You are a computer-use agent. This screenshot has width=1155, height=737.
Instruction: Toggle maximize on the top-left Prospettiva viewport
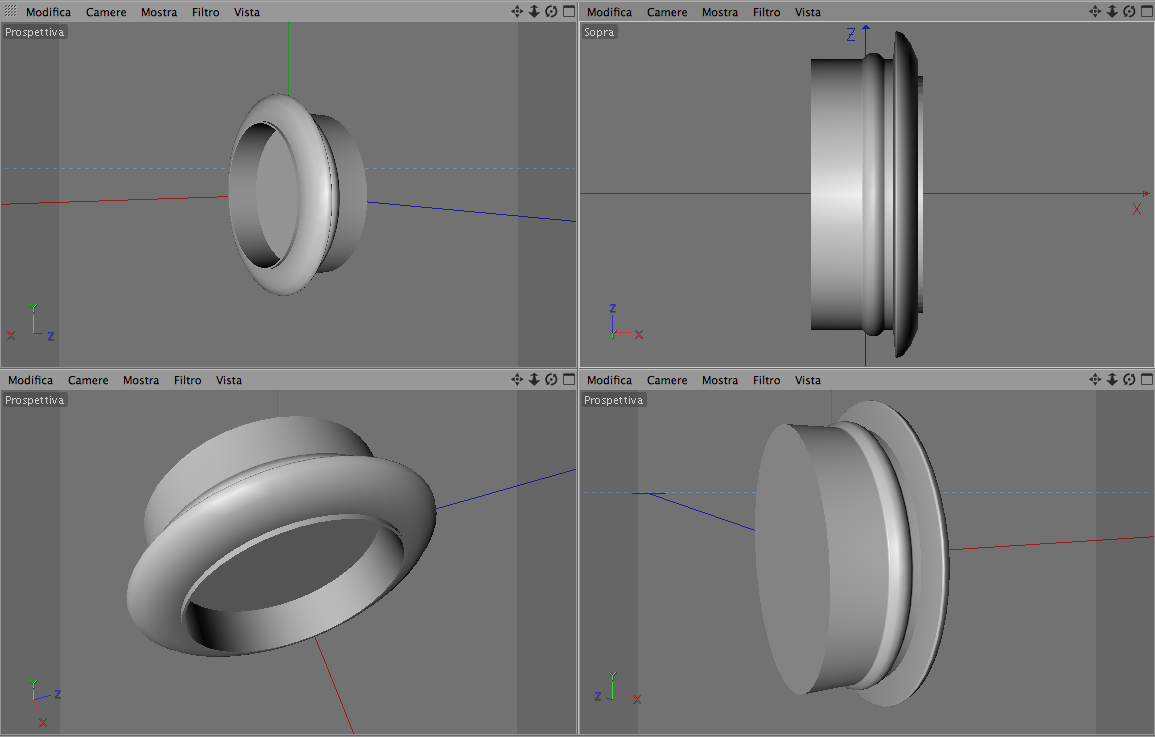(569, 12)
